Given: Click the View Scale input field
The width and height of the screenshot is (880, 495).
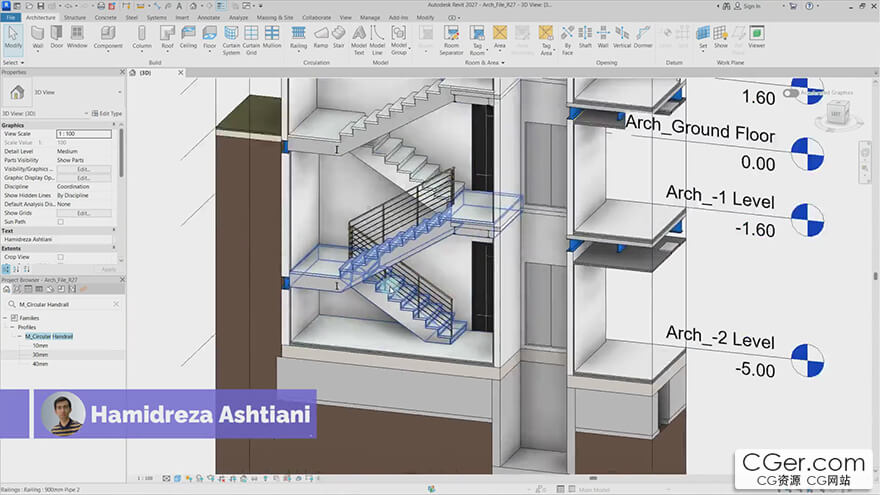Looking at the screenshot, I should coord(84,134).
